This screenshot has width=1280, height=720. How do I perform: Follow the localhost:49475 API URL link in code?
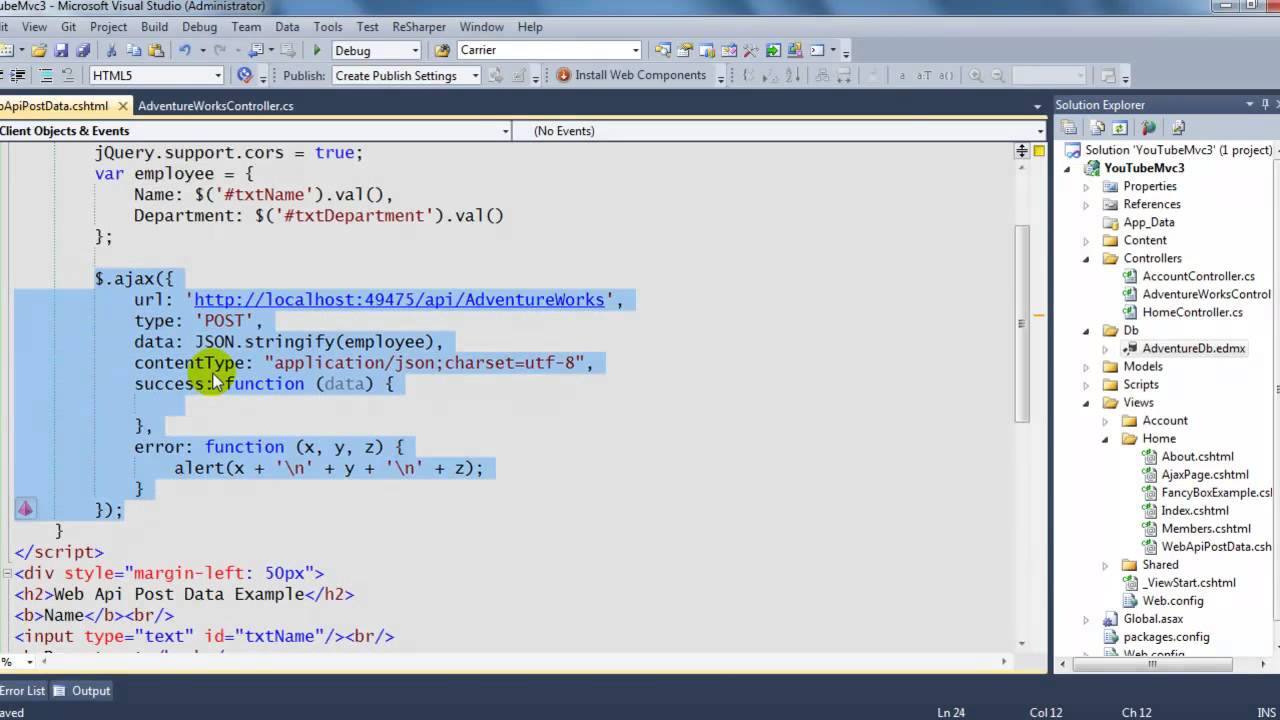click(399, 300)
